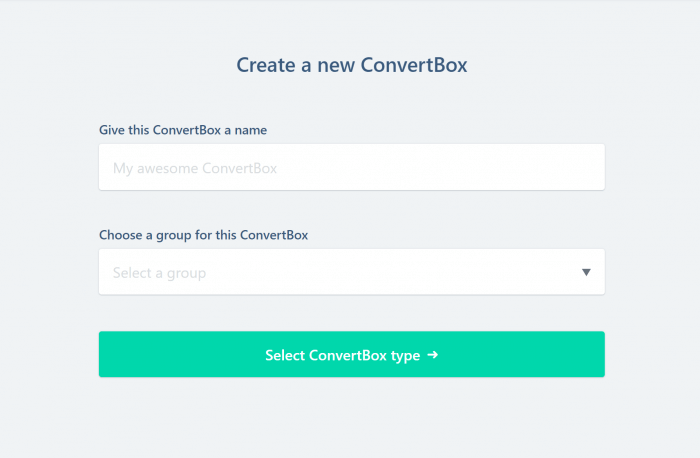Proceed by clicking the green type button
The width and height of the screenshot is (700, 458).
click(352, 354)
